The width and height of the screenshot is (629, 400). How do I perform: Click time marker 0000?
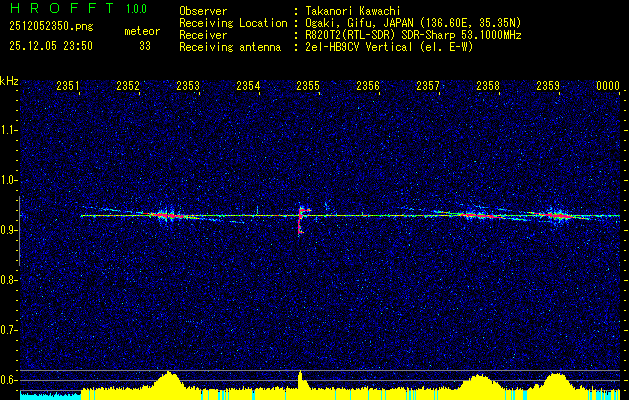point(608,86)
